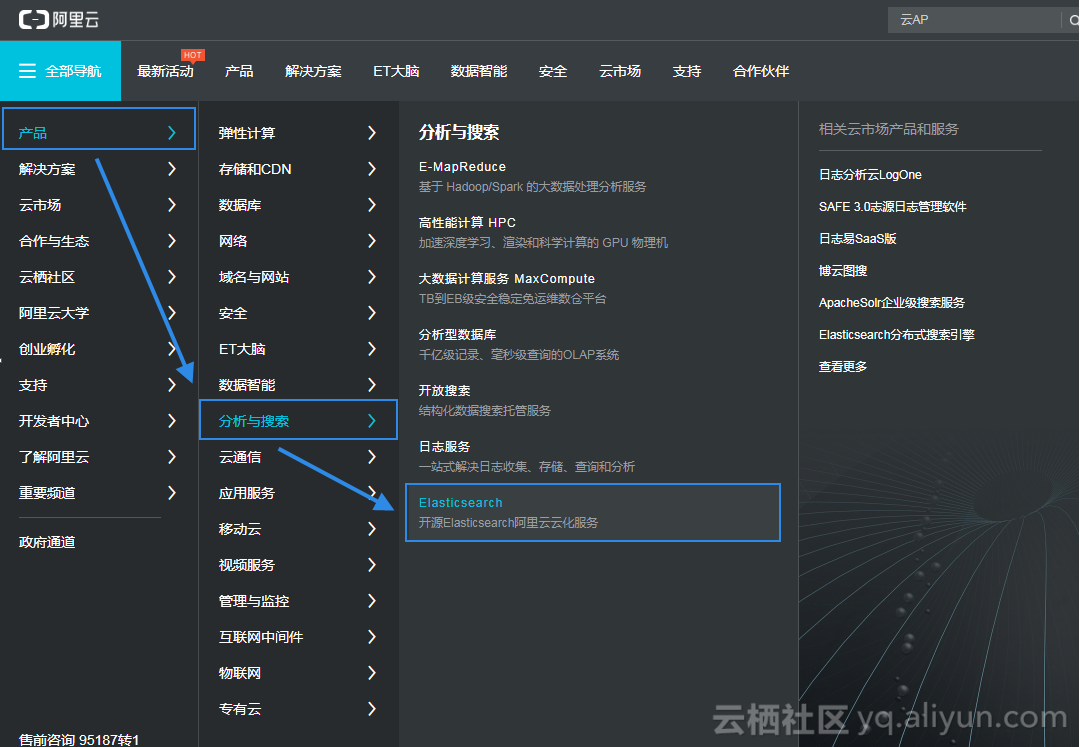The width and height of the screenshot is (1080, 747).
Task: Expand the 管理与监控 chevron
Action: tap(372, 600)
